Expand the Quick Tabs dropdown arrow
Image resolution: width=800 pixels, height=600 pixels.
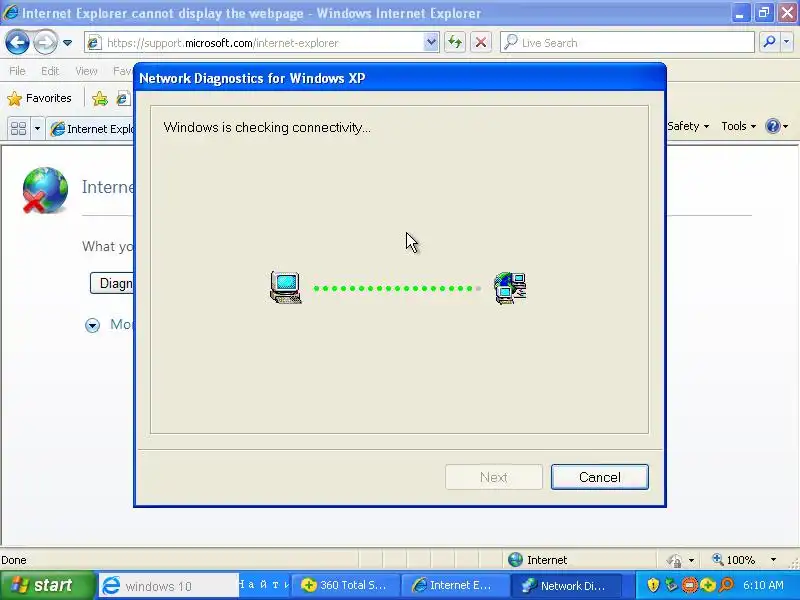(37, 129)
